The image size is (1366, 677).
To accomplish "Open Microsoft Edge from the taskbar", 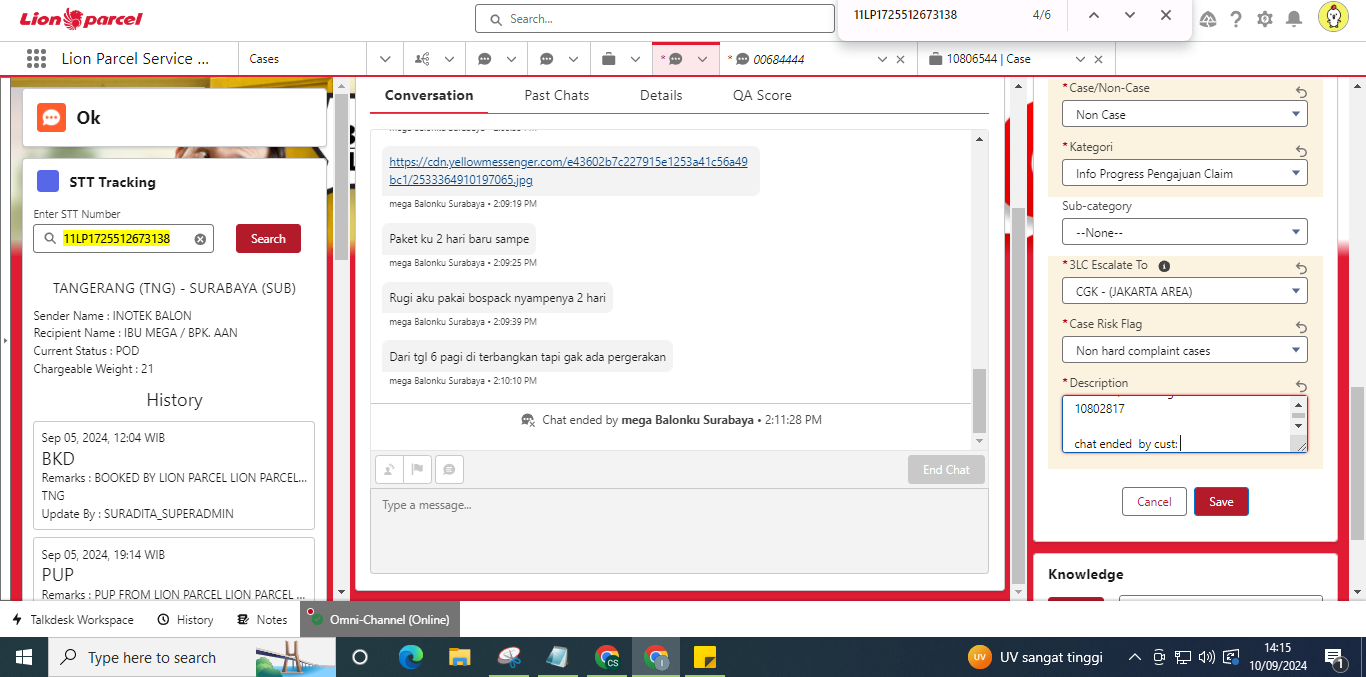I will [x=411, y=657].
